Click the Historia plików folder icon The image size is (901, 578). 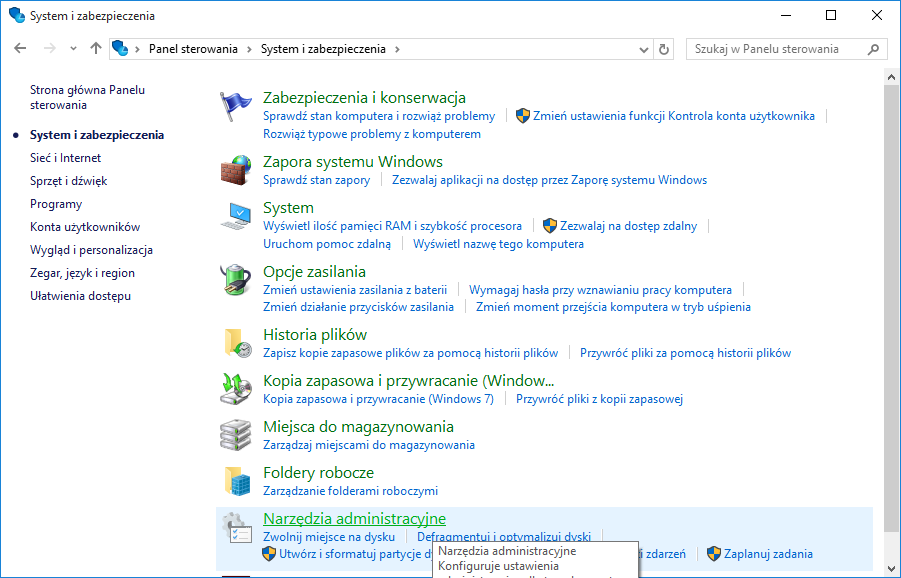point(236,343)
